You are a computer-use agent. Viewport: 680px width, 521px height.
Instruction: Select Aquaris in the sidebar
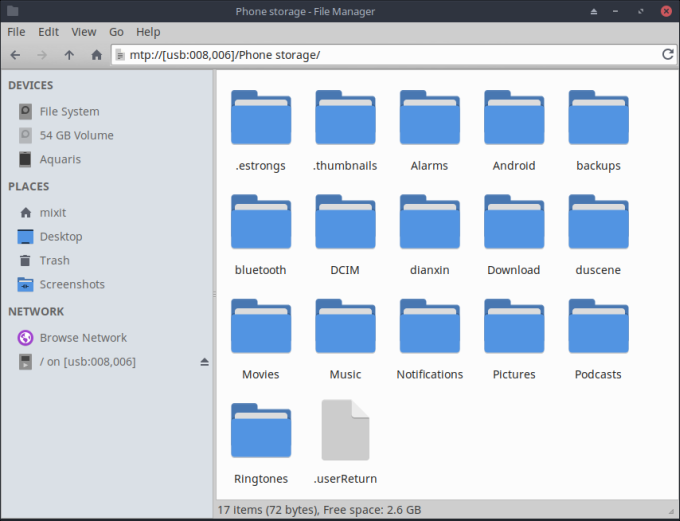[60, 159]
